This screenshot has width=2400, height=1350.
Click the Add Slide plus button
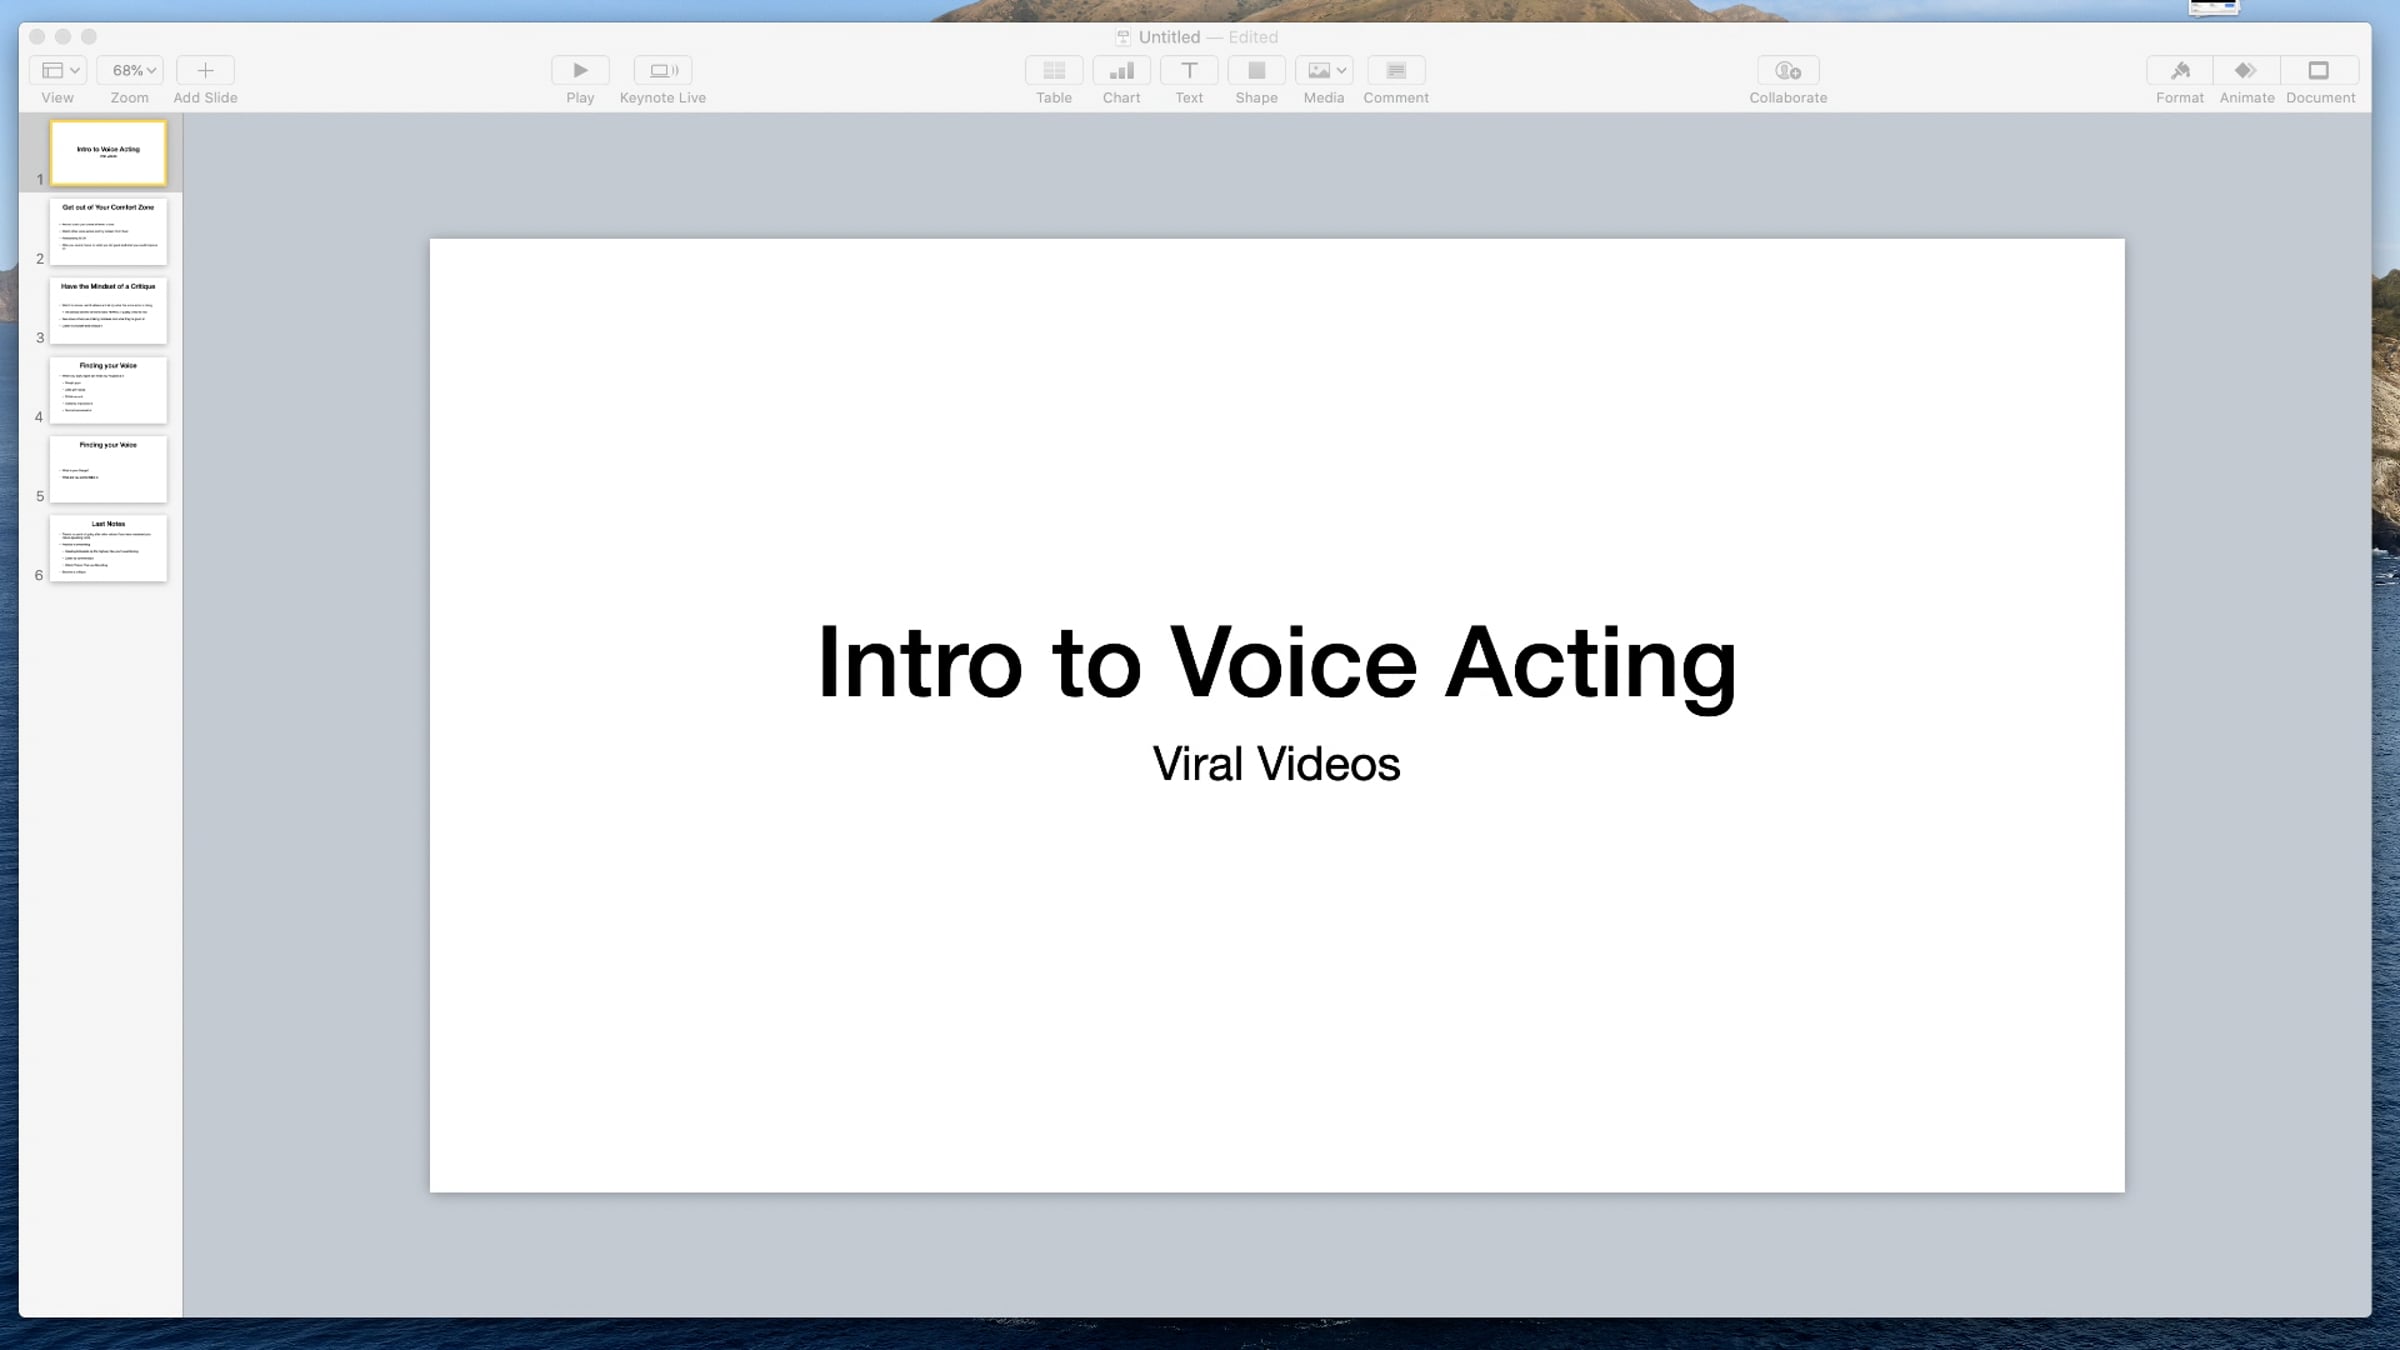coord(205,70)
